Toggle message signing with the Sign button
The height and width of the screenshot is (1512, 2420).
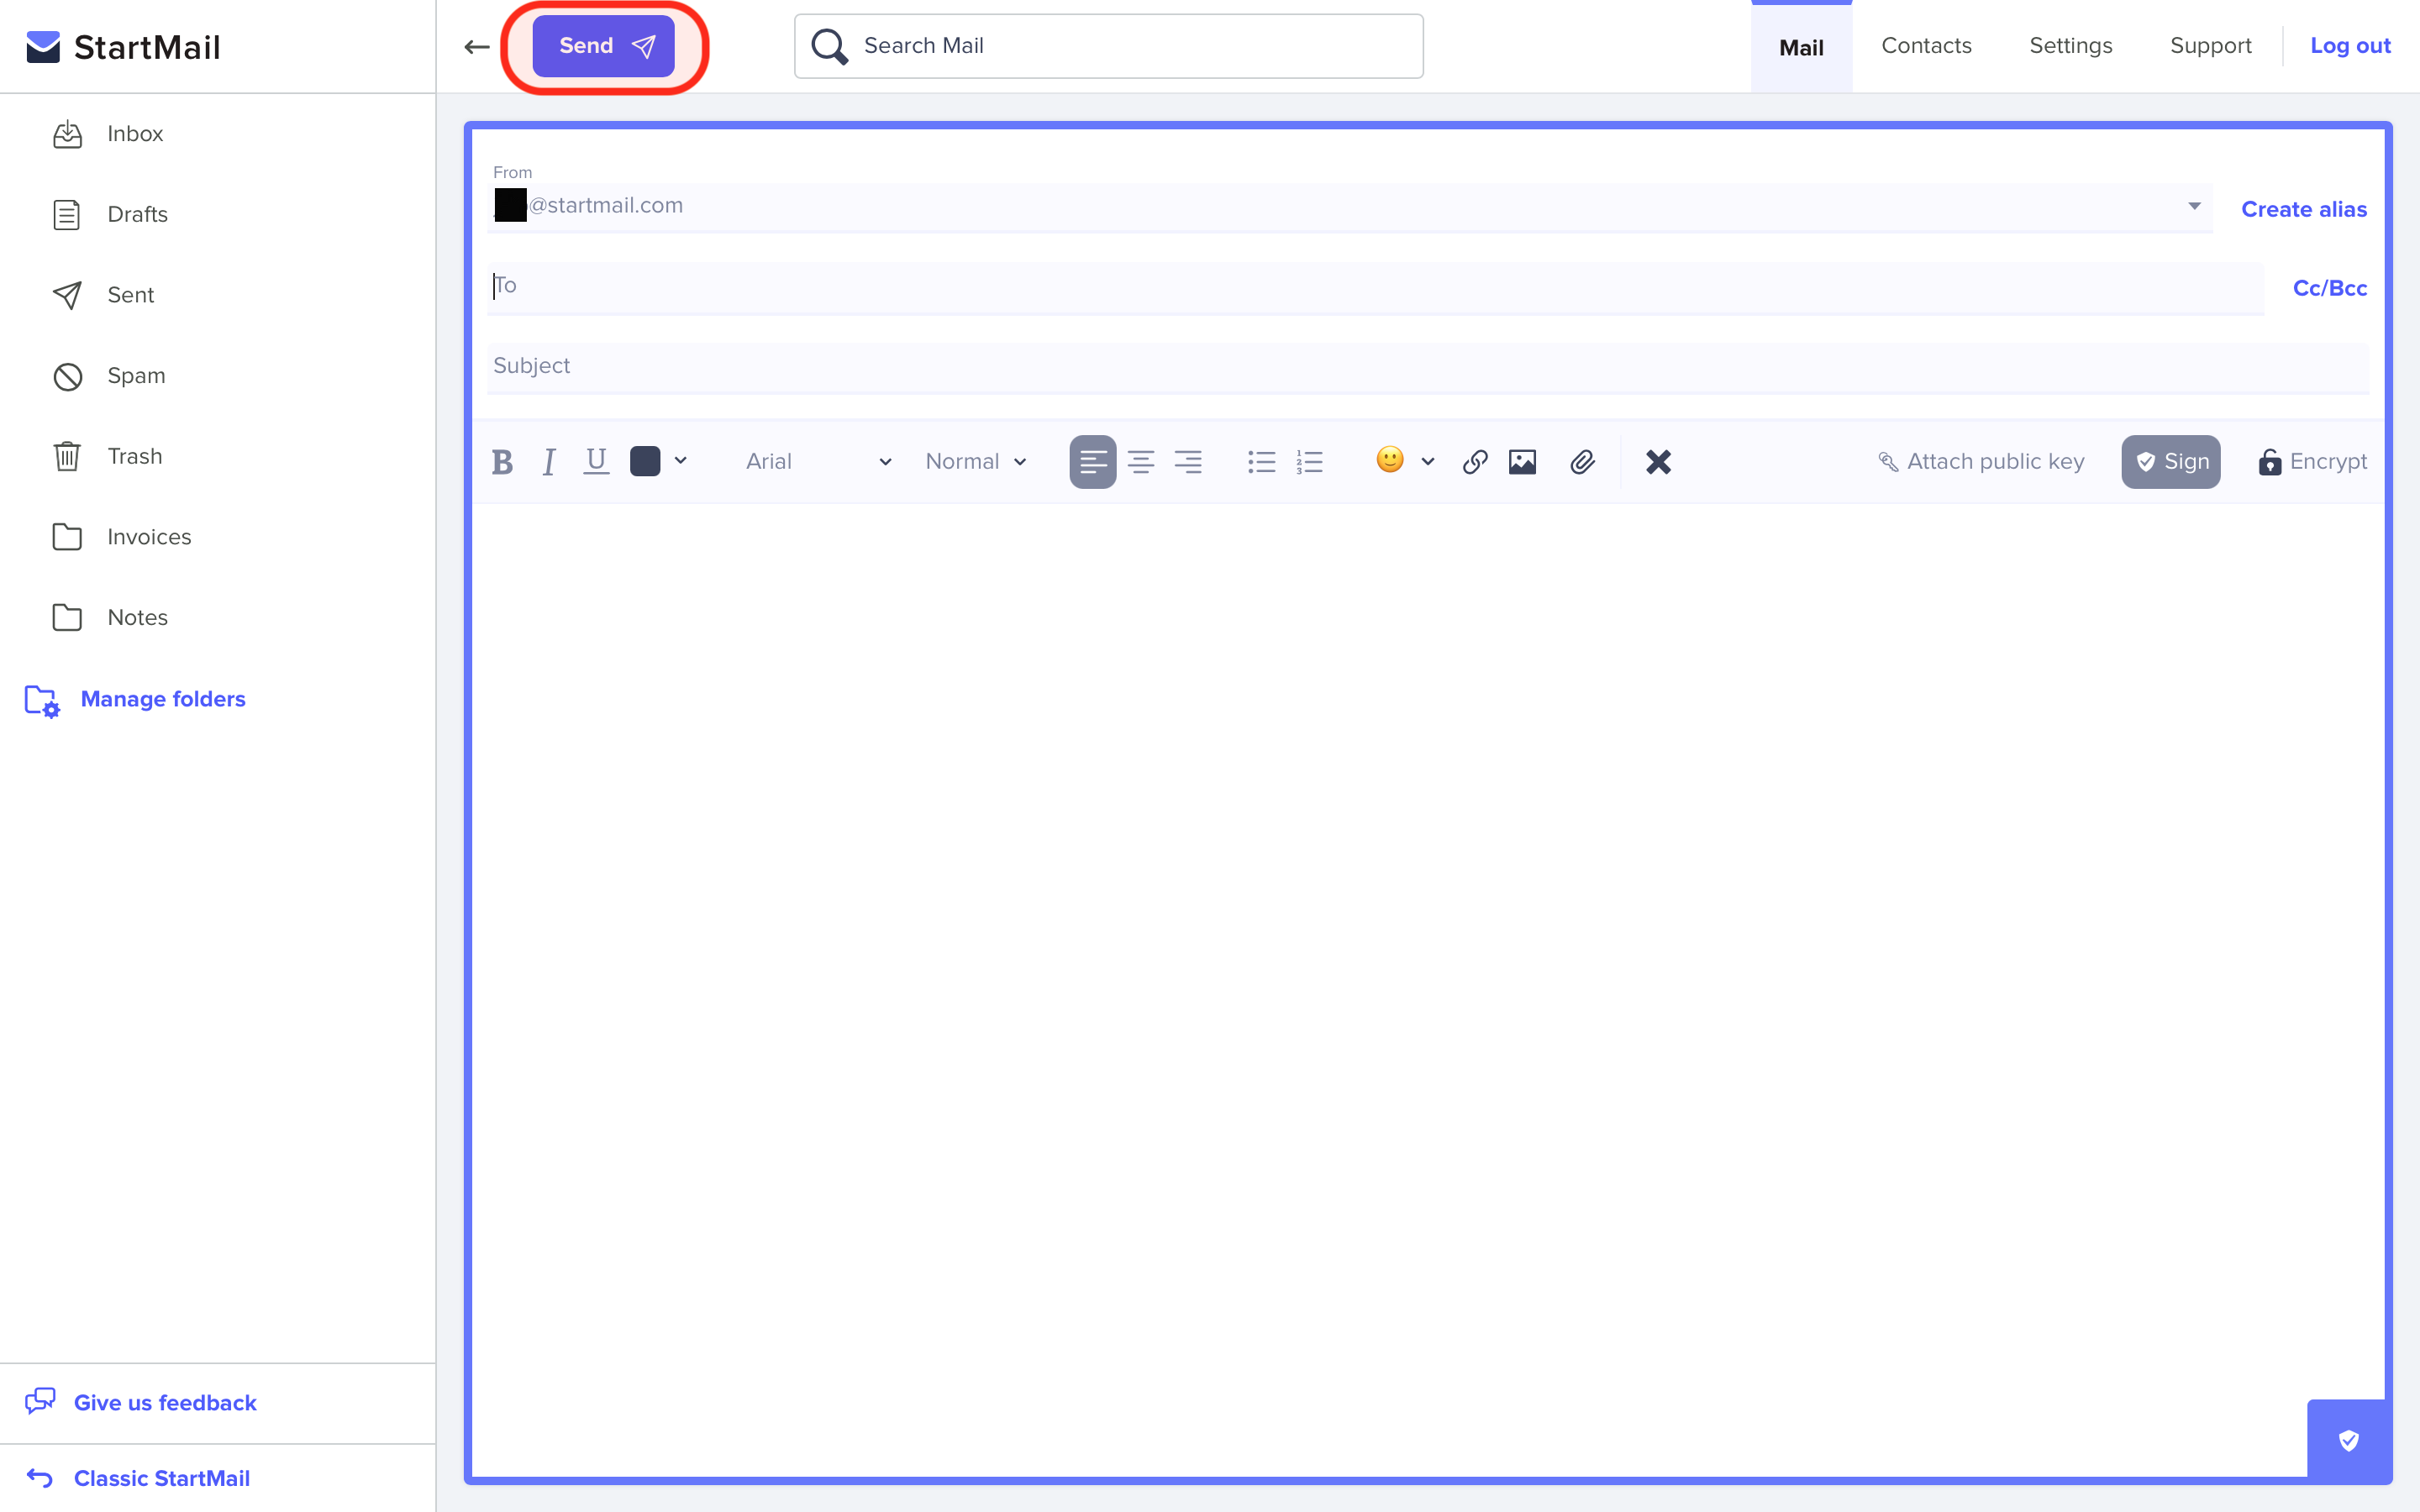coord(2170,461)
